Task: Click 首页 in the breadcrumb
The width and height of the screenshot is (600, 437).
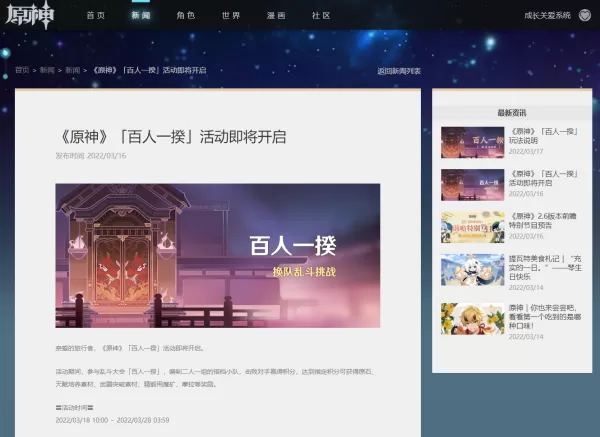Action: coord(22,70)
